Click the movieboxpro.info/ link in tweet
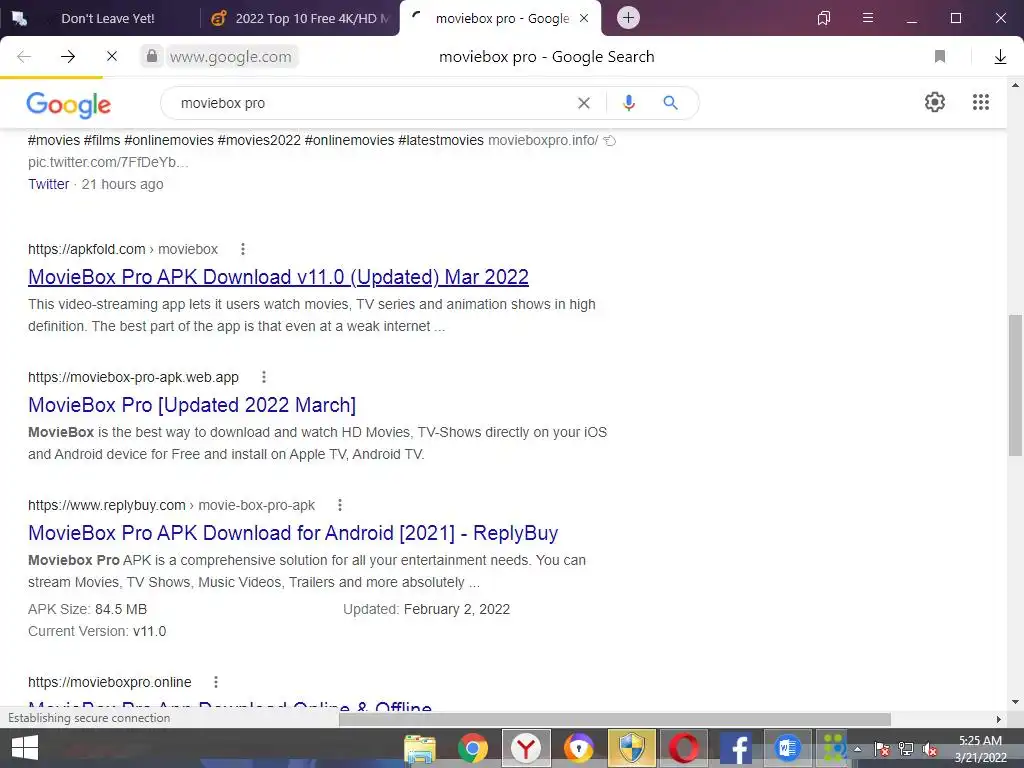Viewport: 1024px width, 768px height. coord(543,140)
